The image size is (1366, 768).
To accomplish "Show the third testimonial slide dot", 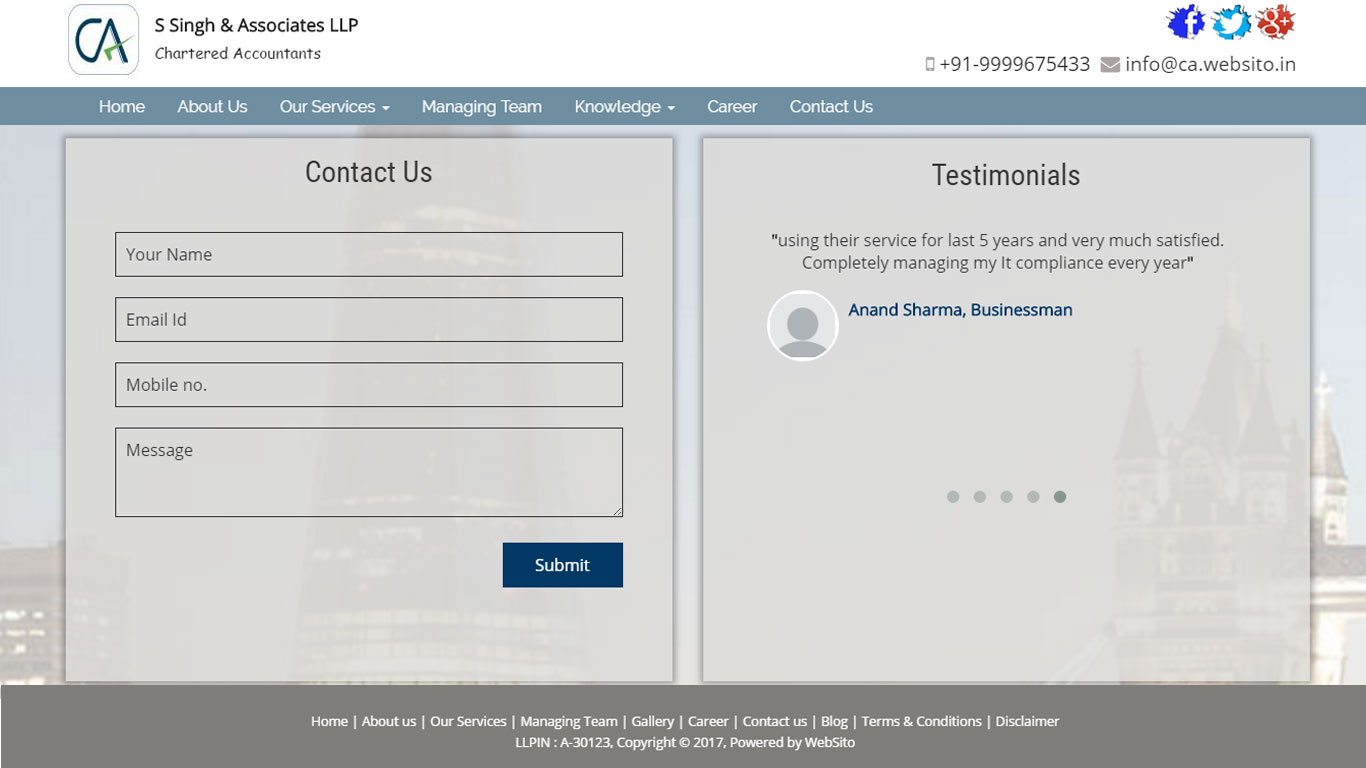I will 1007,497.
